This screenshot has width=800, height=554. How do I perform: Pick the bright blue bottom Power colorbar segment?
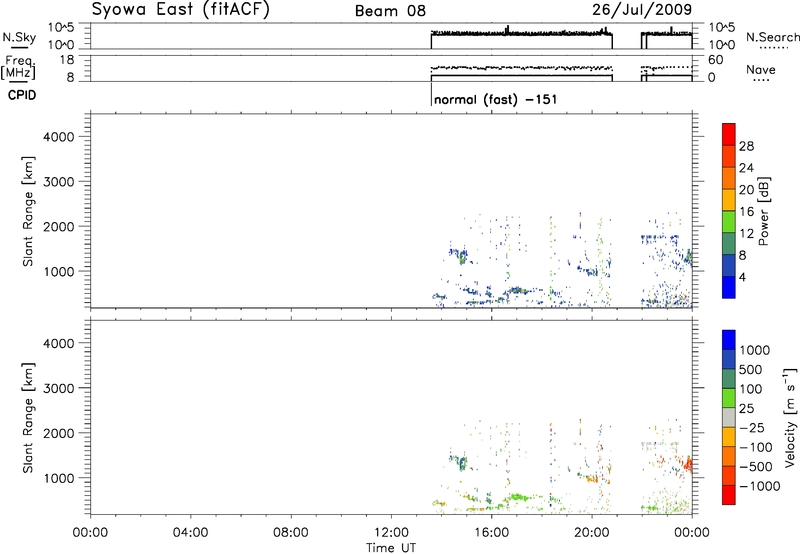tap(729, 287)
